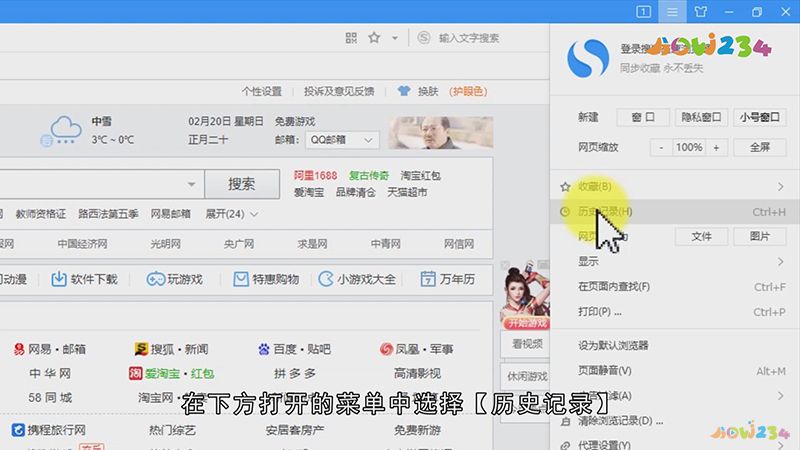Switch to the 看视频 side tab
This screenshot has width=800, height=450.
[x=526, y=344]
